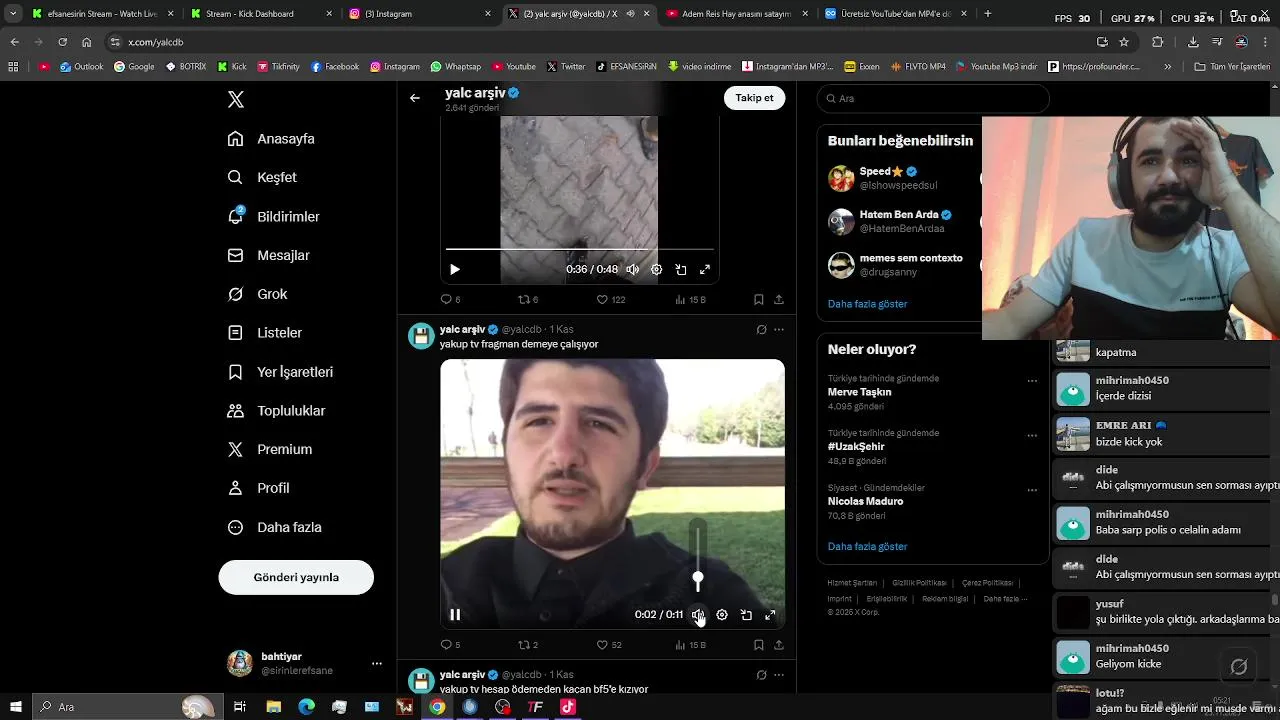Screen dimensions: 1280x720
Task: Open options for Merve Taşkın trend
Action: coord(1032,381)
